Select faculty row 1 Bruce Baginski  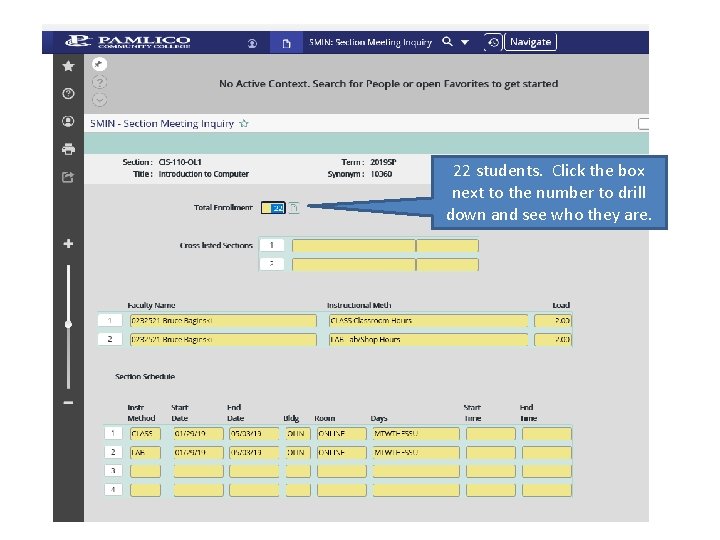(223, 321)
